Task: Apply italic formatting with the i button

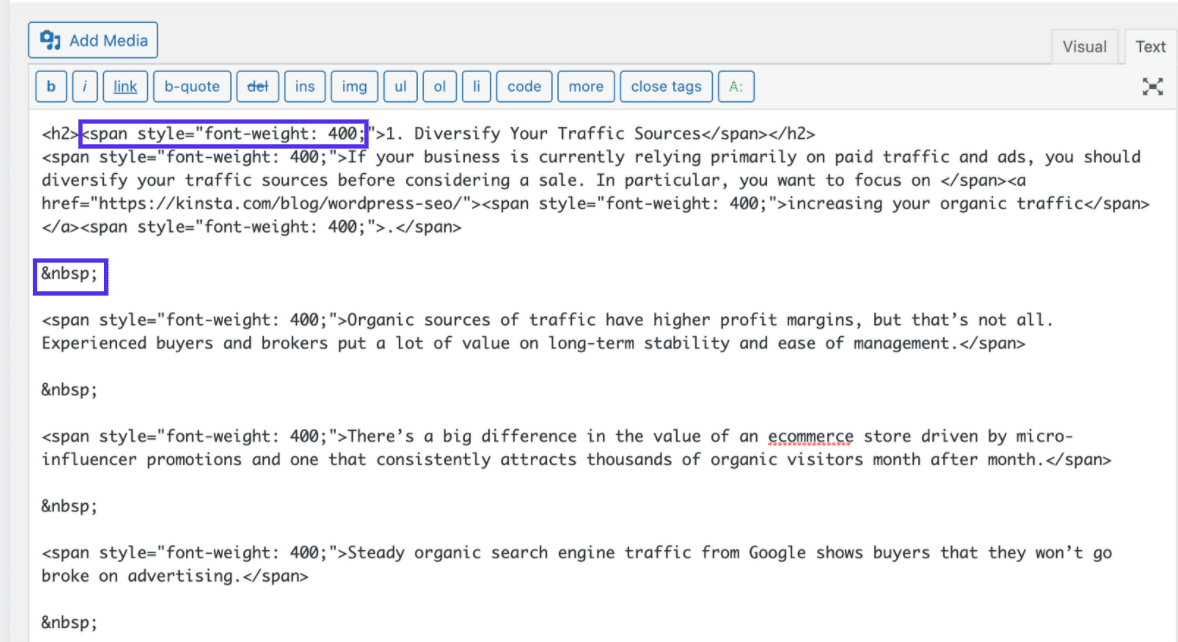Action: pyautogui.click(x=84, y=86)
